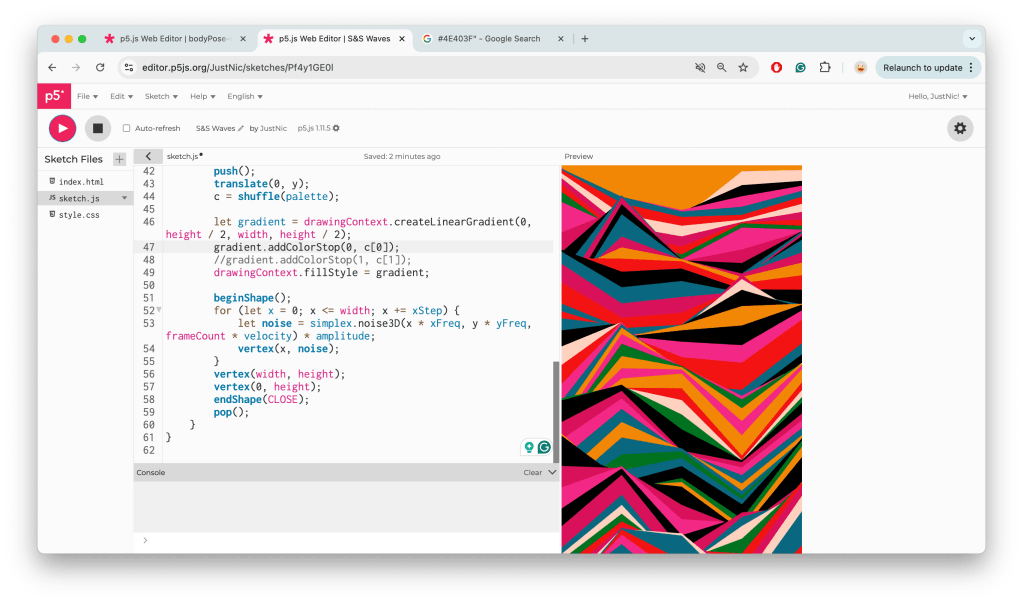Click pencil icon to rename S&S Waves
1023x603 pixels.
pyautogui.click(x=241, y=129)
